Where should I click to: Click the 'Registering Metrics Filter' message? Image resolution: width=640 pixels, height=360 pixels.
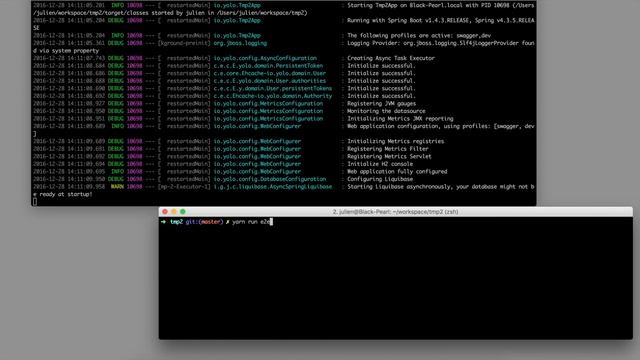[388, 149]
